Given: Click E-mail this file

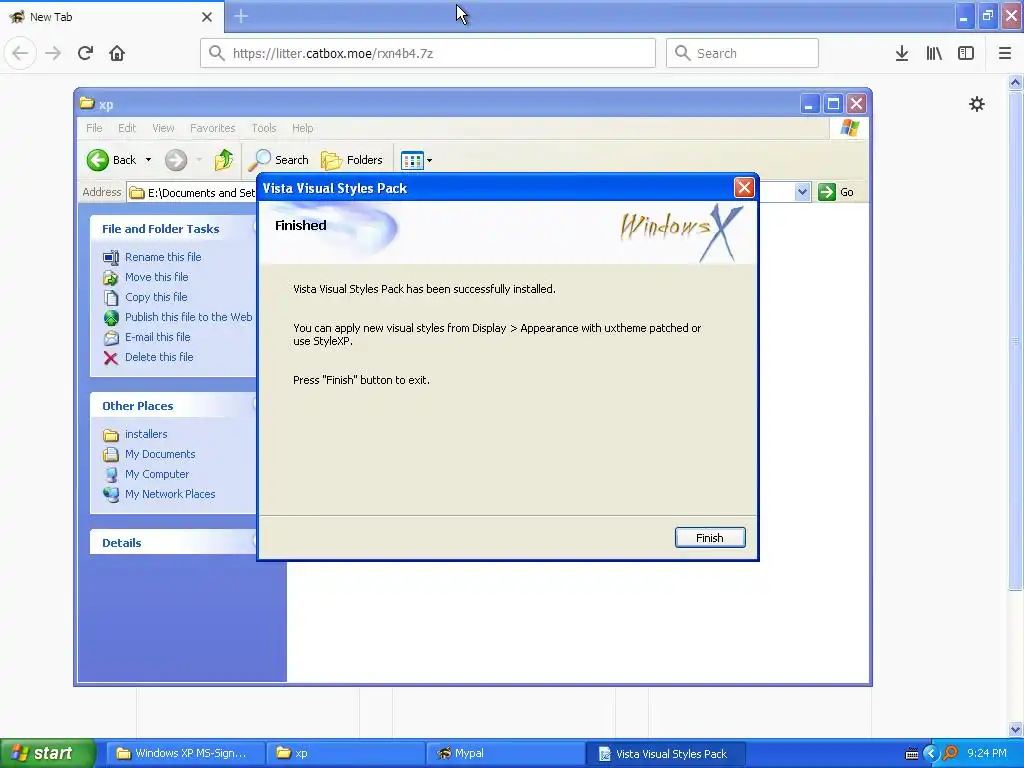Looking at the screenshot, I should coord(157,337).
